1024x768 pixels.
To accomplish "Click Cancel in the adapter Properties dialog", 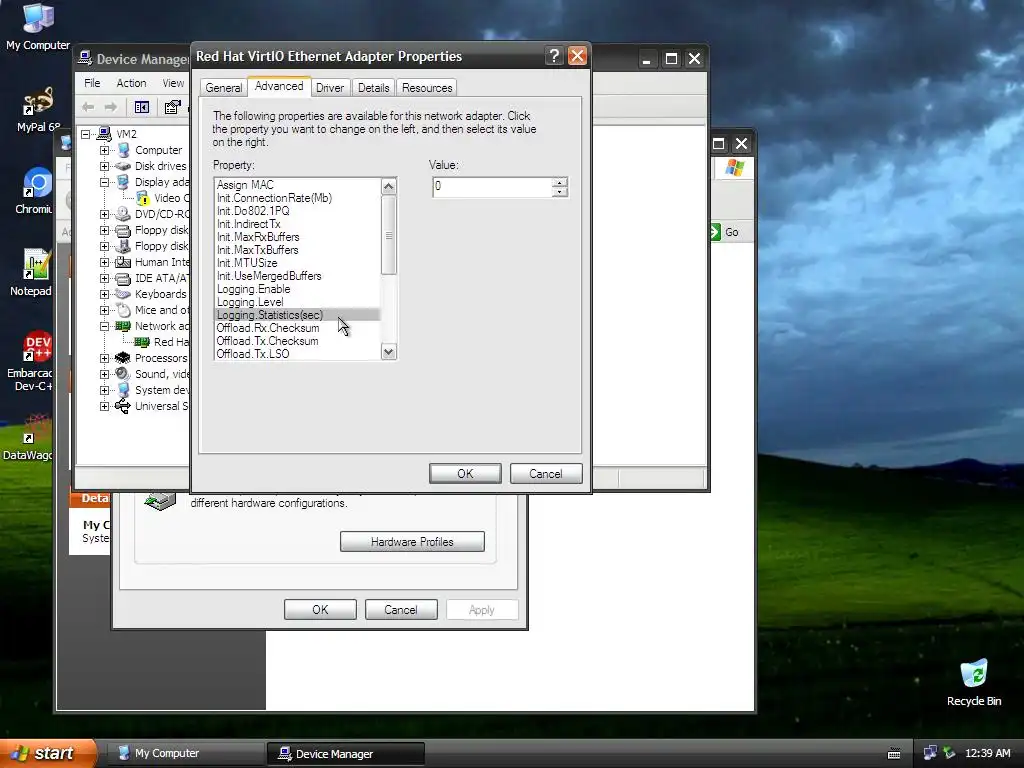I will [x=545, y=473].
